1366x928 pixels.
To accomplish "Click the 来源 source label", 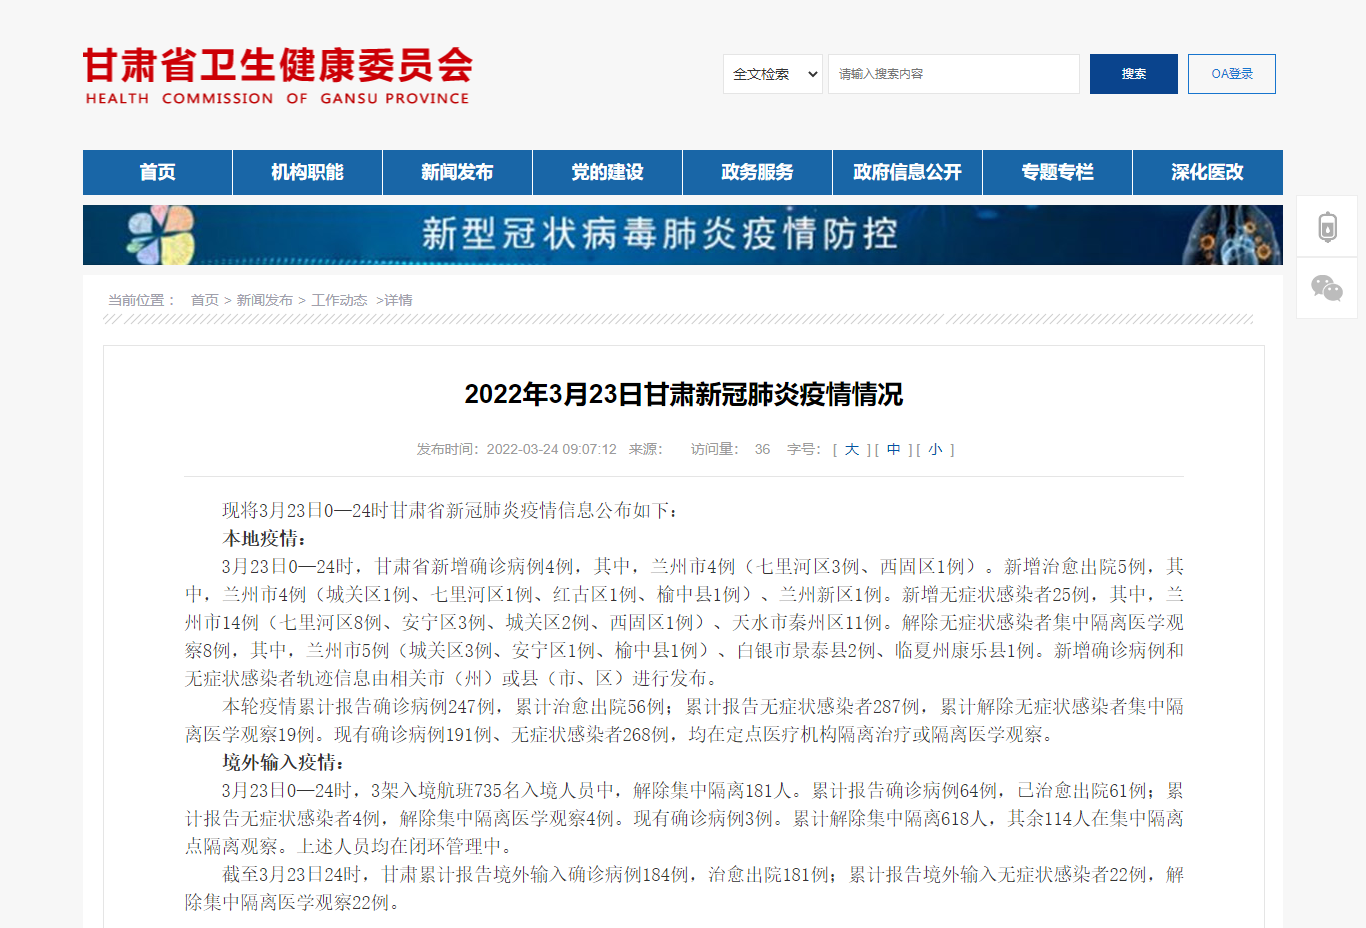I will tap(646, 450).
